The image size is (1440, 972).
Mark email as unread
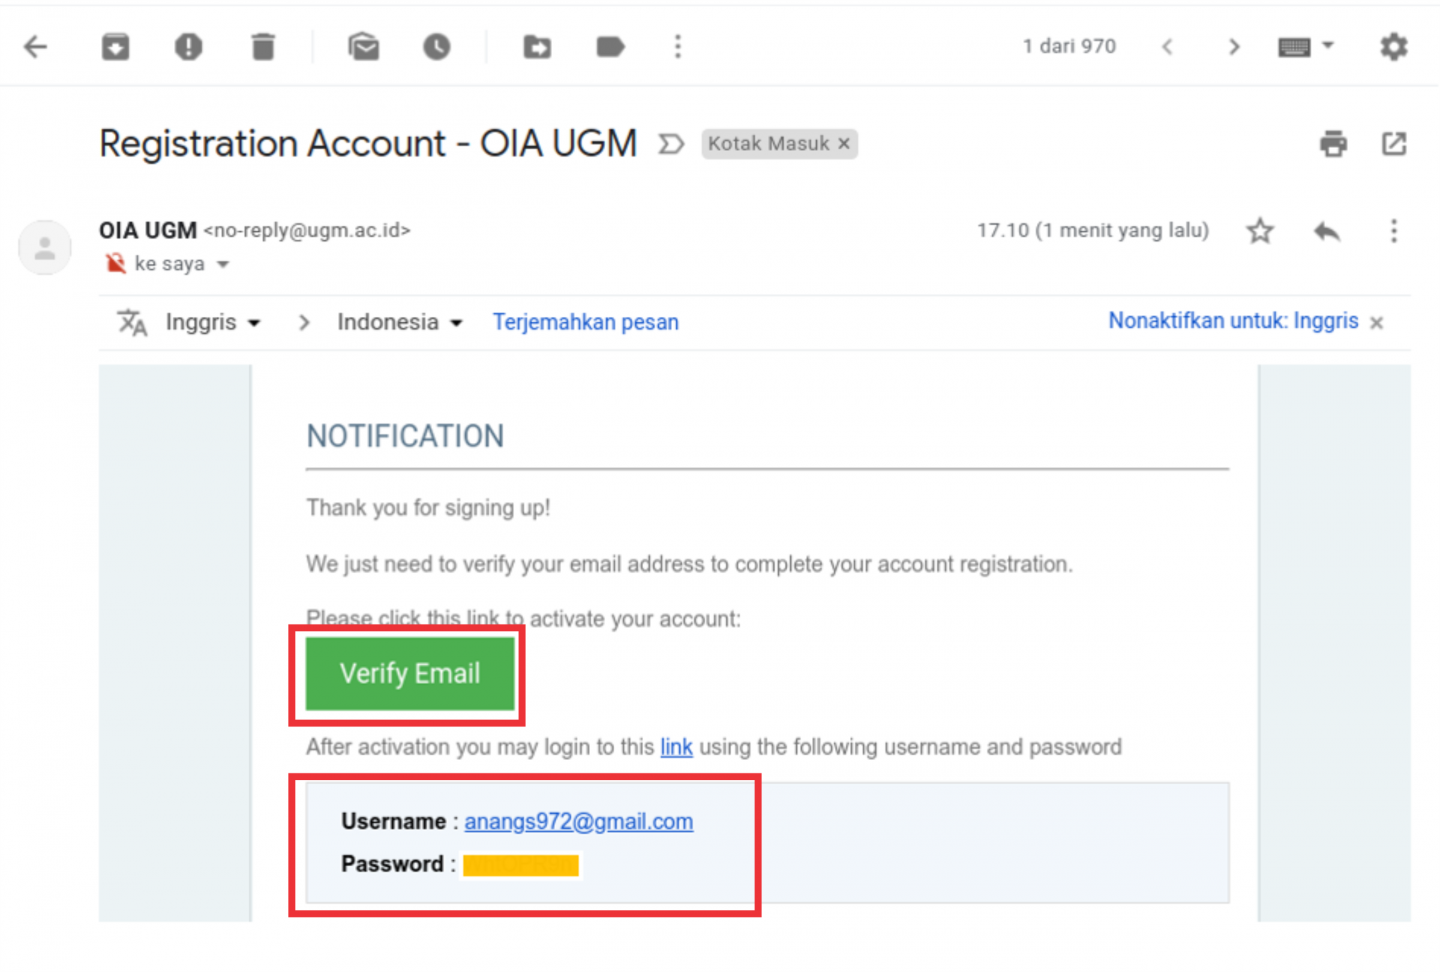coord(363,46)
